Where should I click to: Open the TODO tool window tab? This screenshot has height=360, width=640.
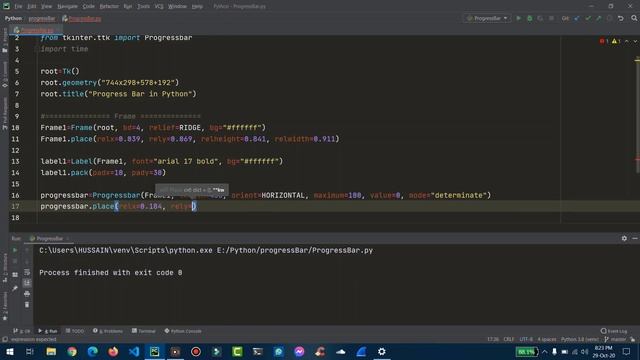pos(74,331)
